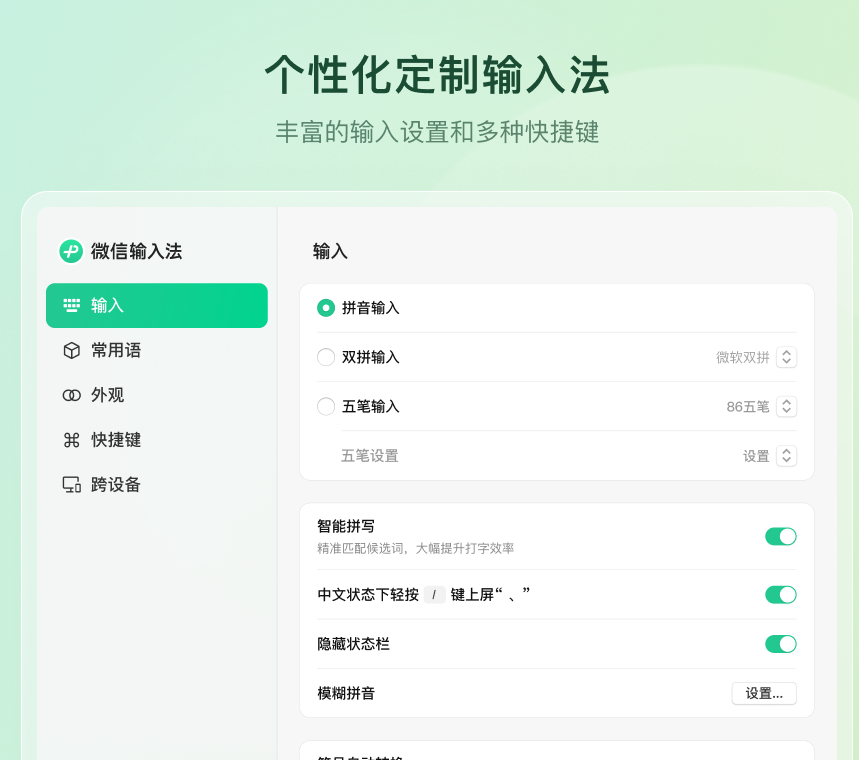
Task: Click the 五笔设置 label
Action: pos(370,456)
